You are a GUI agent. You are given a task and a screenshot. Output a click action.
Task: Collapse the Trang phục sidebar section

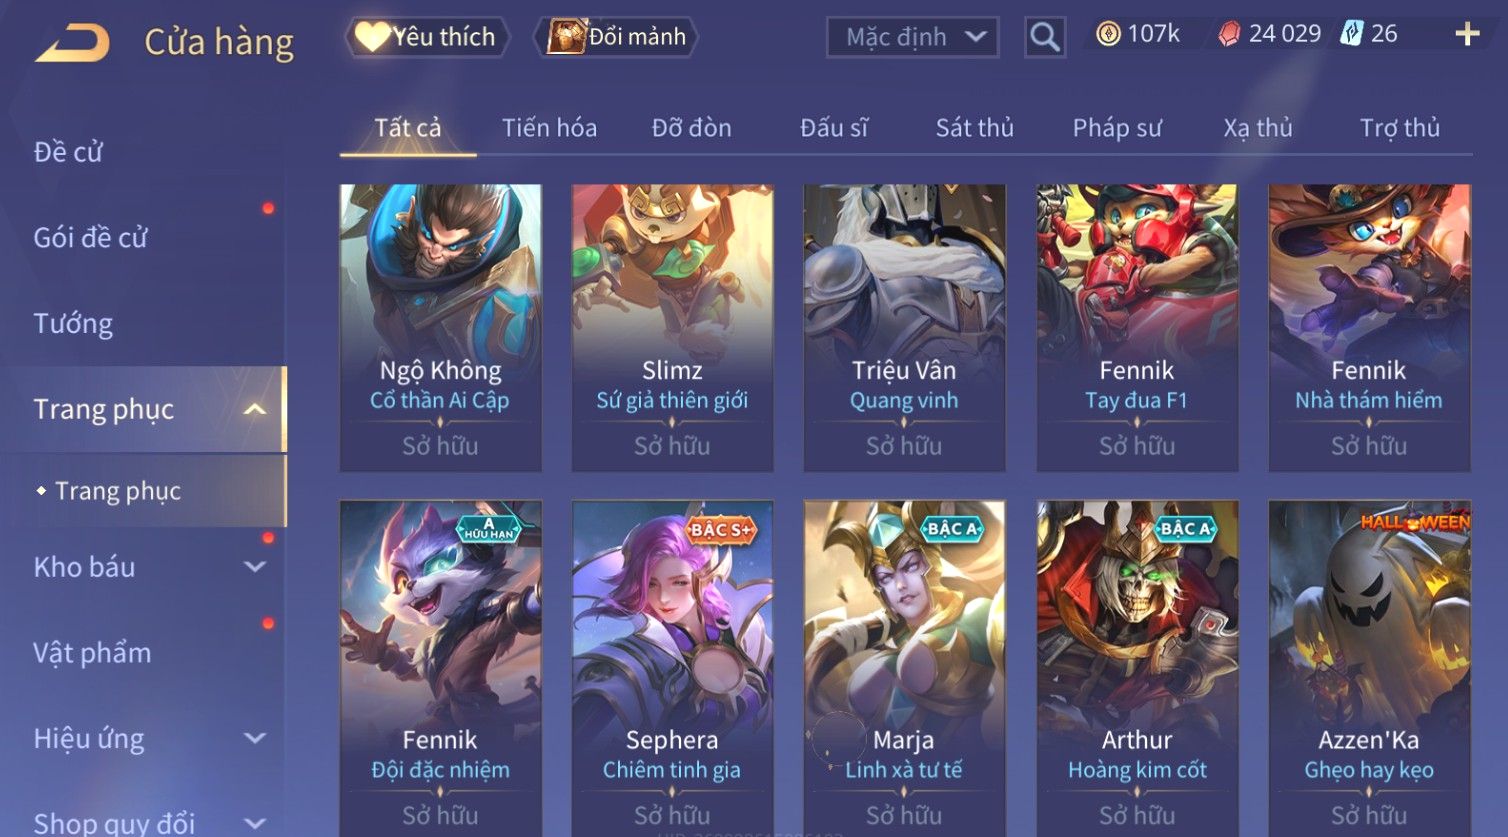[255, 409]
